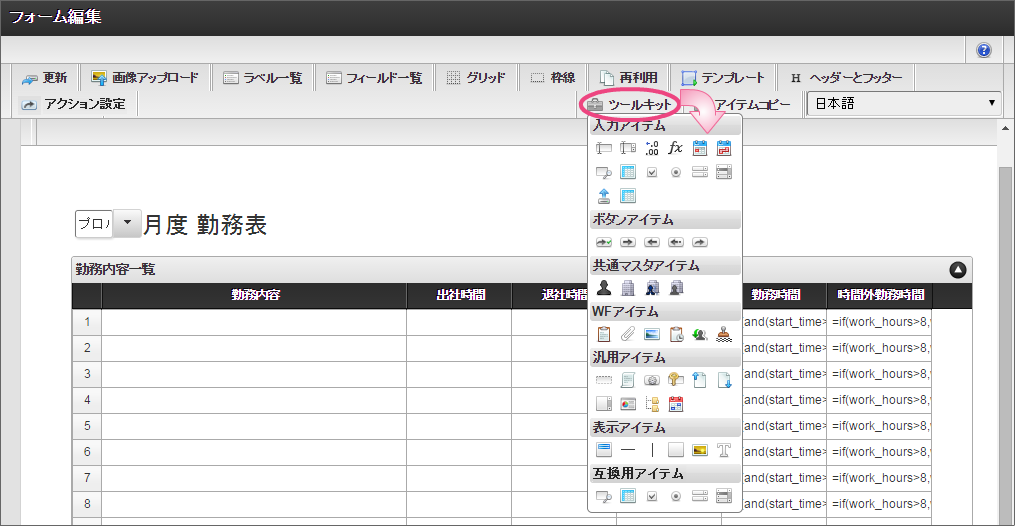Select the search box item under 入力アイテム
Image resolution: width=1015 pixels, height=526 pixels.
pyautogui.click(x=603, y=172)
